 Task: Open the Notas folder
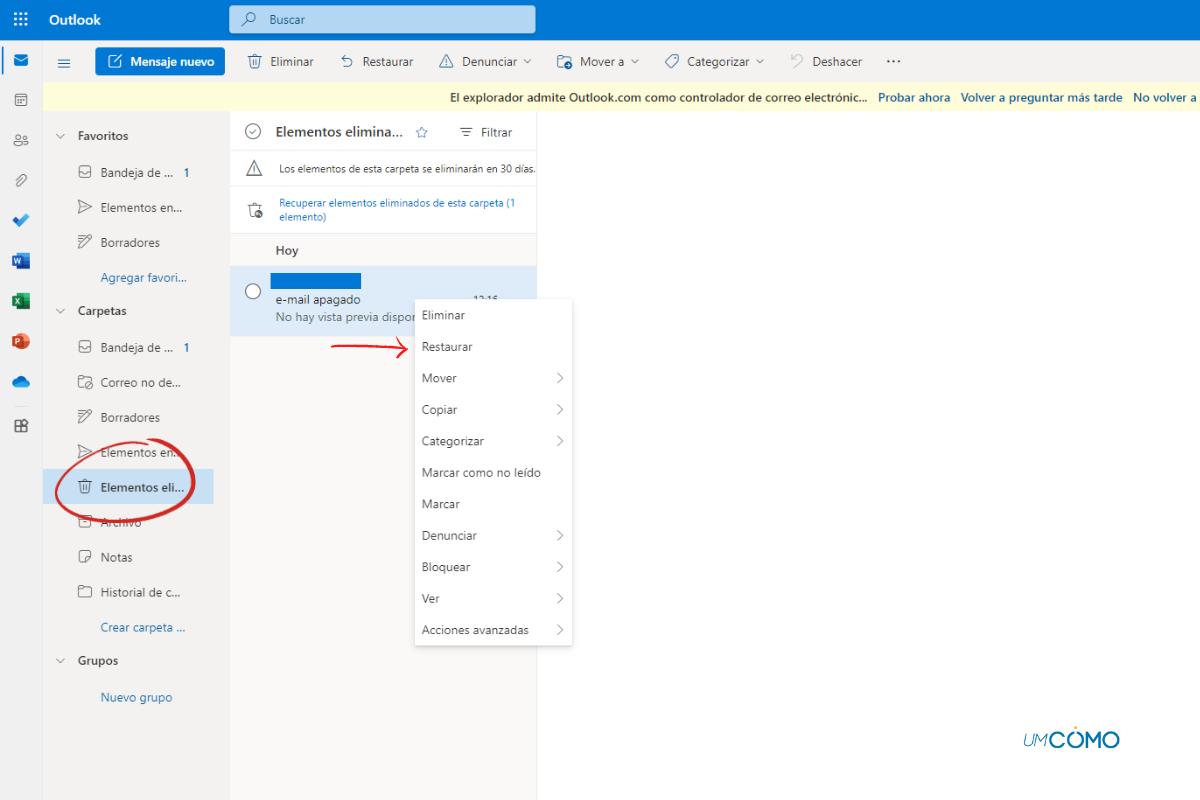tap(116, 557)
